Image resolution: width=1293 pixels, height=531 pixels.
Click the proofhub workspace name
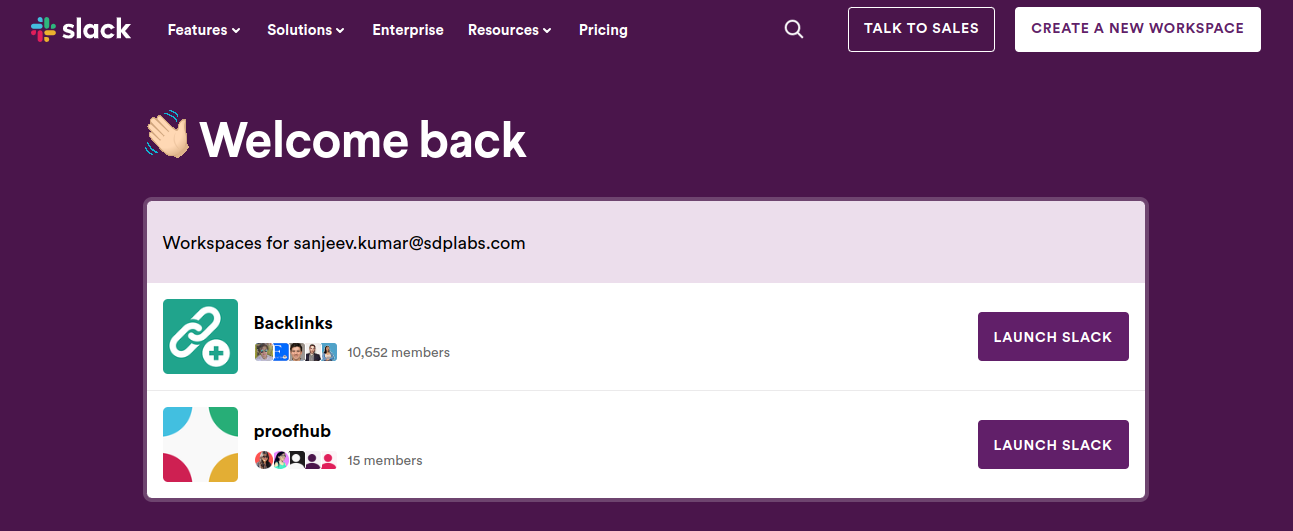[292, 431]
